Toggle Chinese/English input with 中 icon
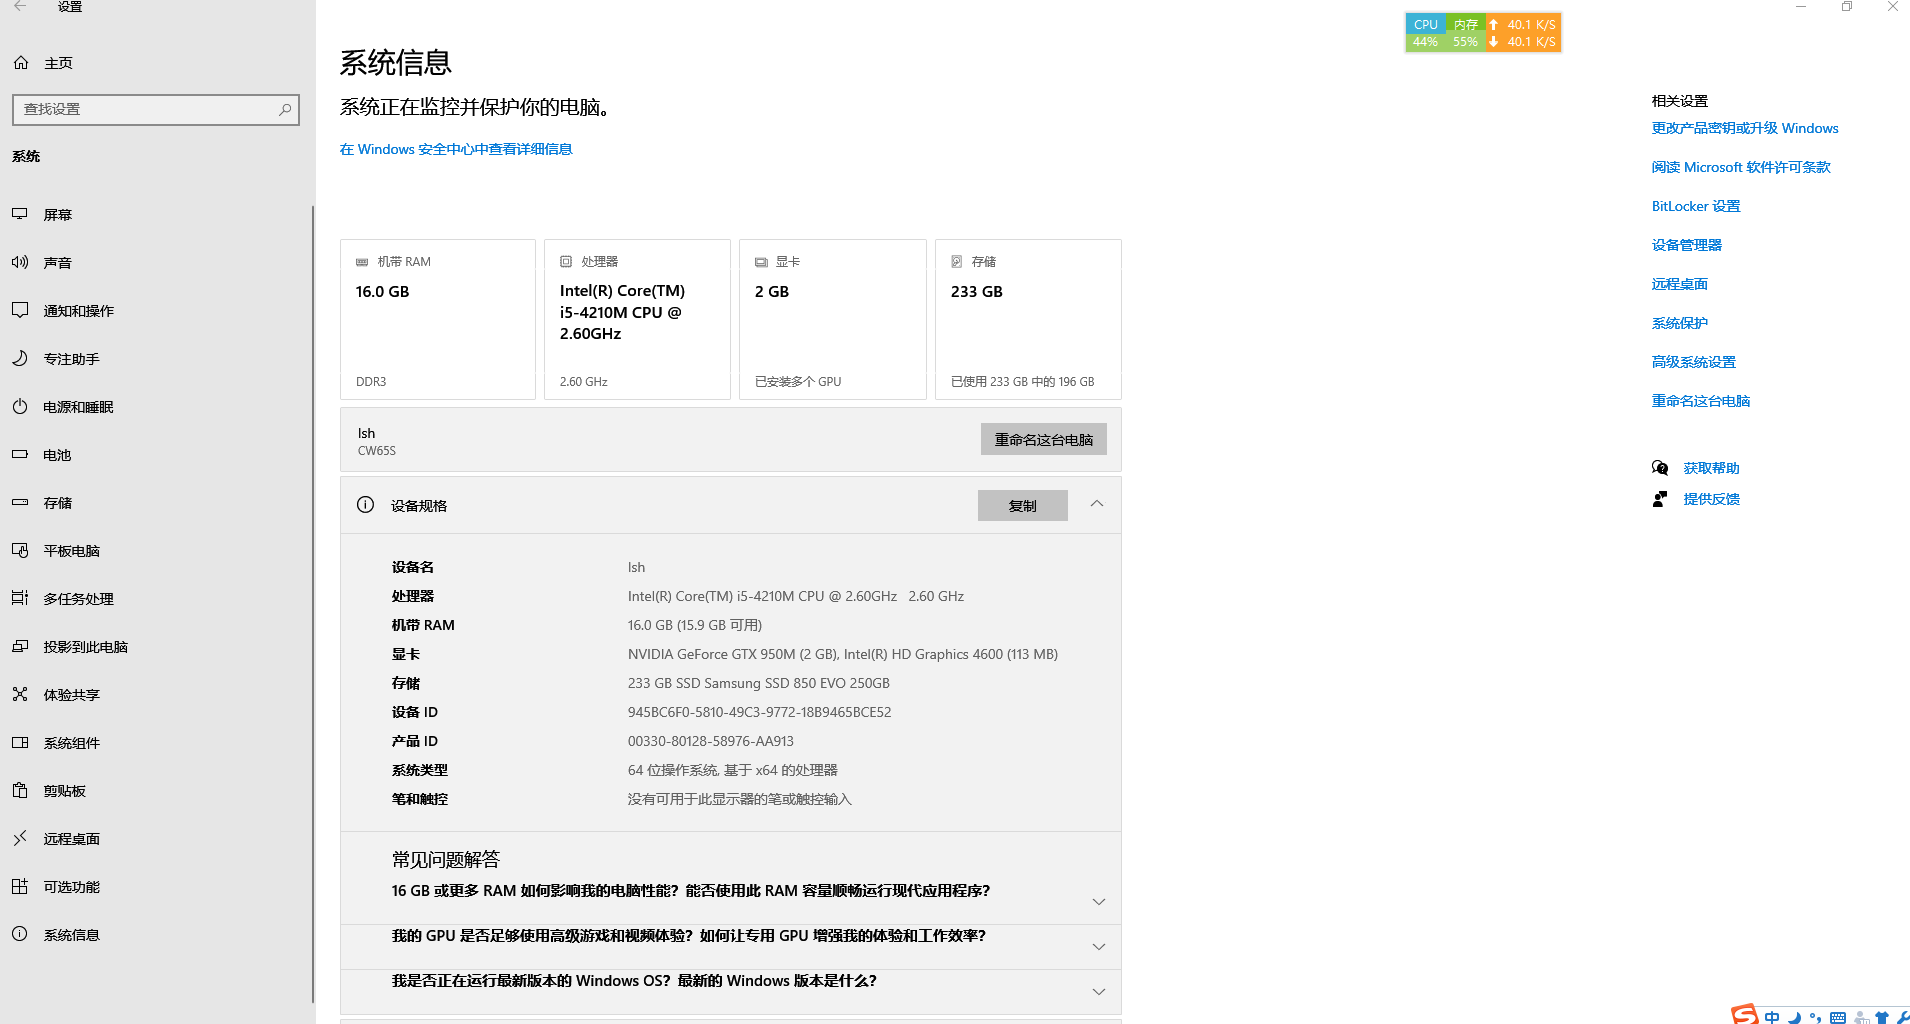This screenshot has width=1910, height=1024. (x=1772, y=1017)
